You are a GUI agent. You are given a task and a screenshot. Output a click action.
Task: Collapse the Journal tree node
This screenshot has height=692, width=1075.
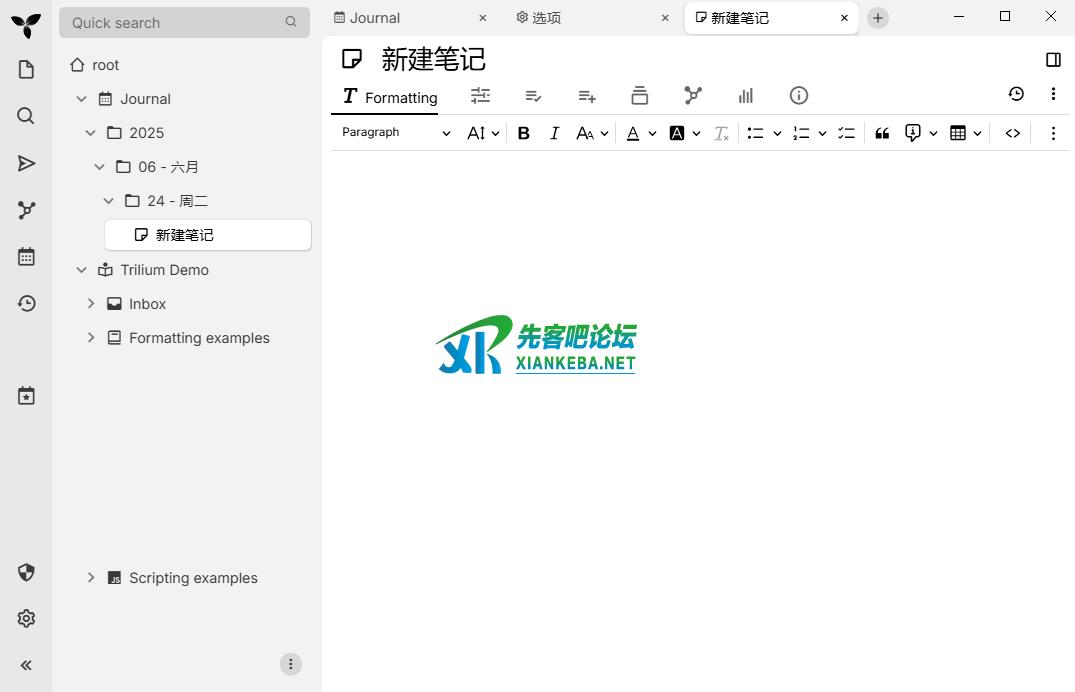[x=82, y=99]
